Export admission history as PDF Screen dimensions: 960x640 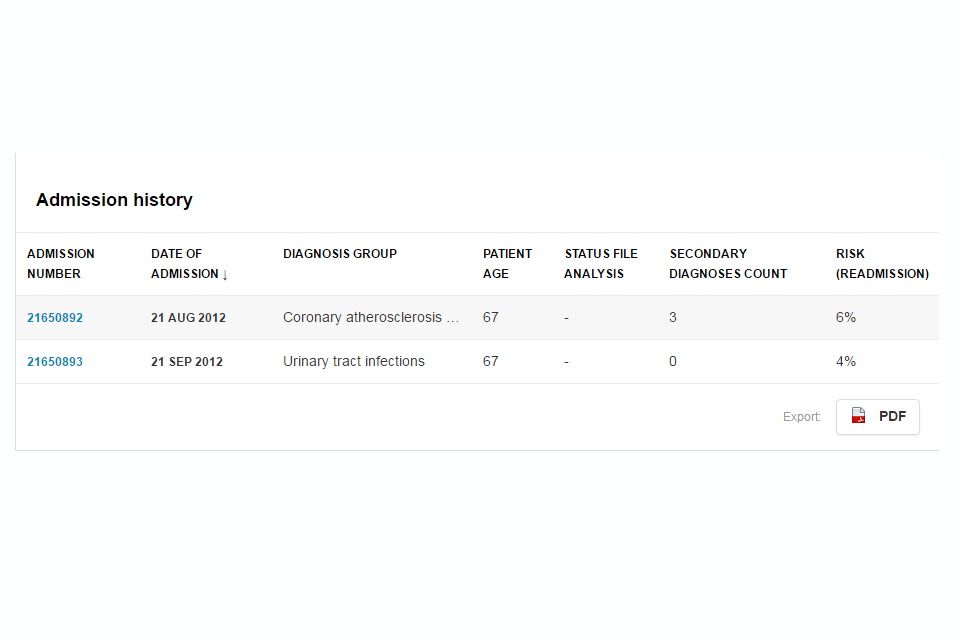[x=878, y=417]
